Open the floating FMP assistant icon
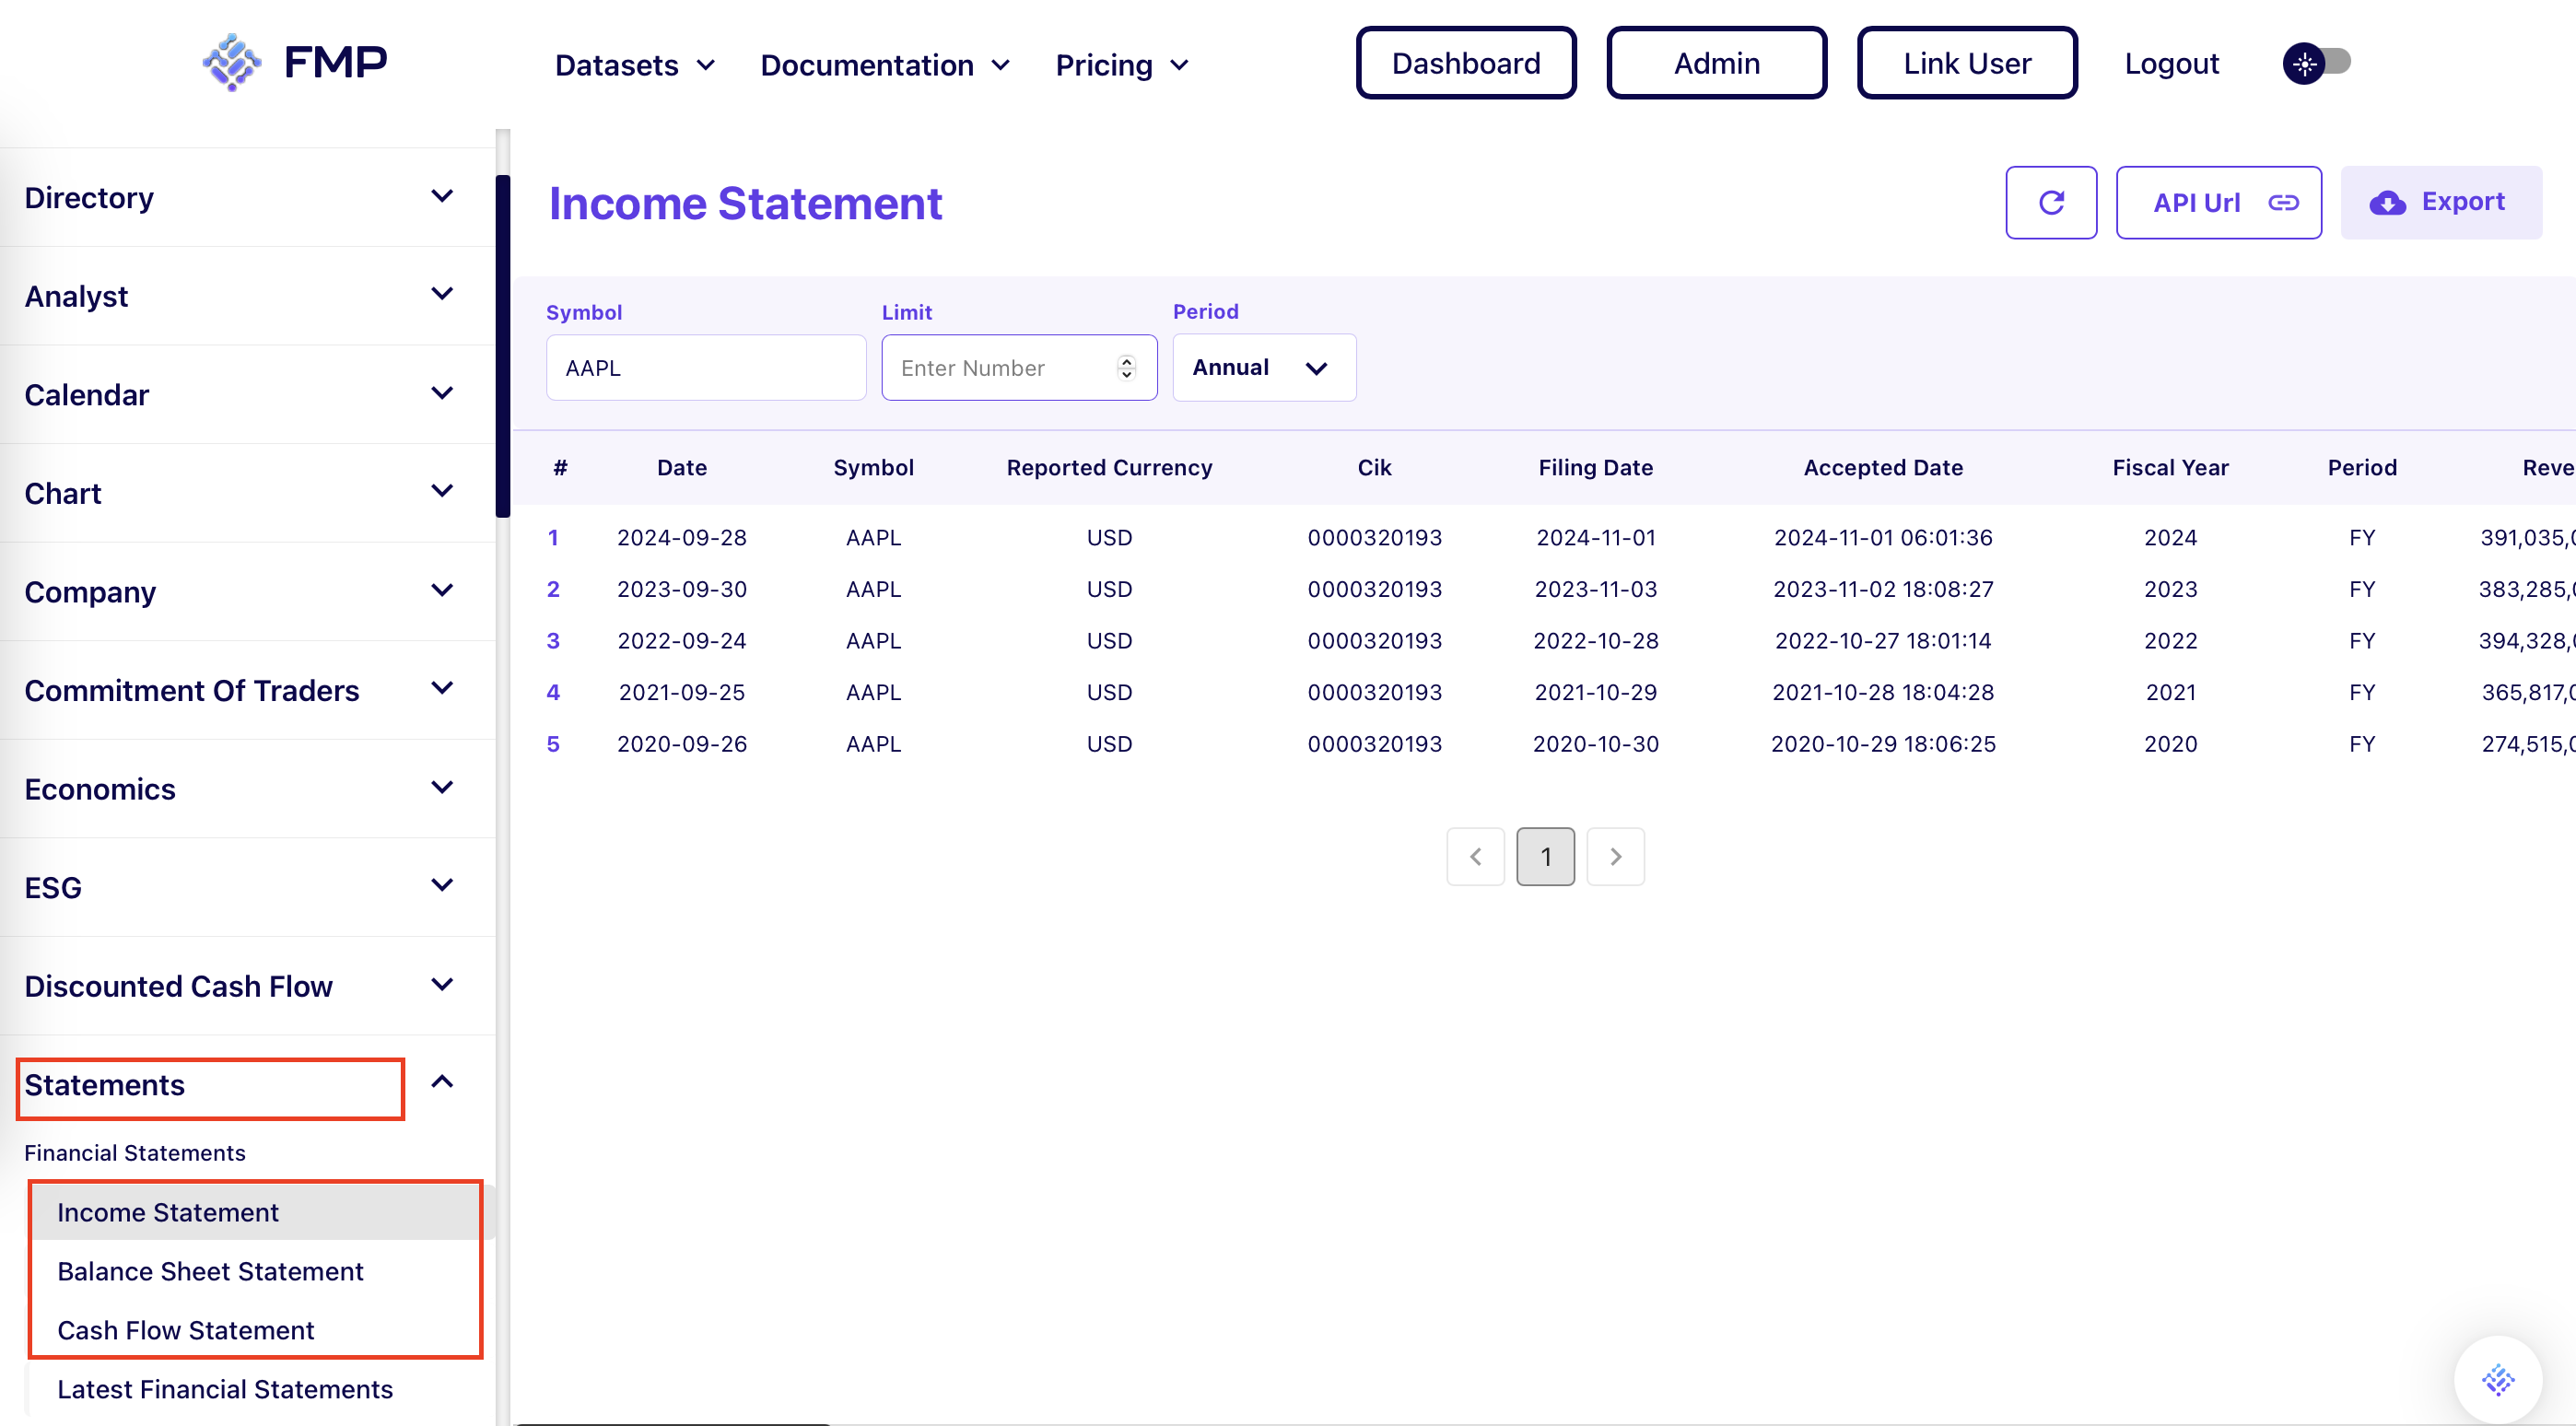 pos(2497,1380)
